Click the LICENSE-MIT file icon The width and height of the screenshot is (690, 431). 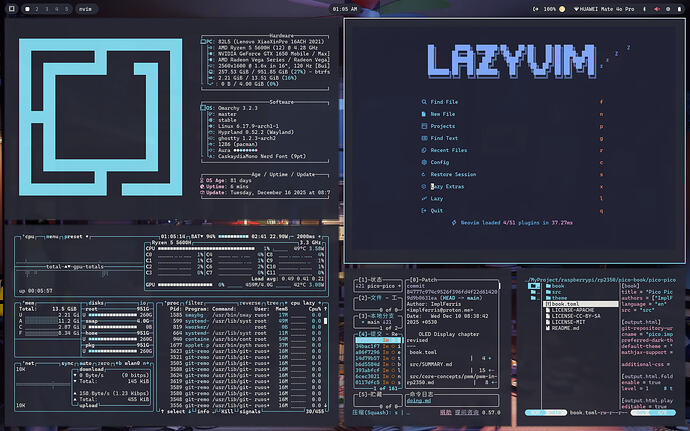pyautogui.click(x=548, y=322)
